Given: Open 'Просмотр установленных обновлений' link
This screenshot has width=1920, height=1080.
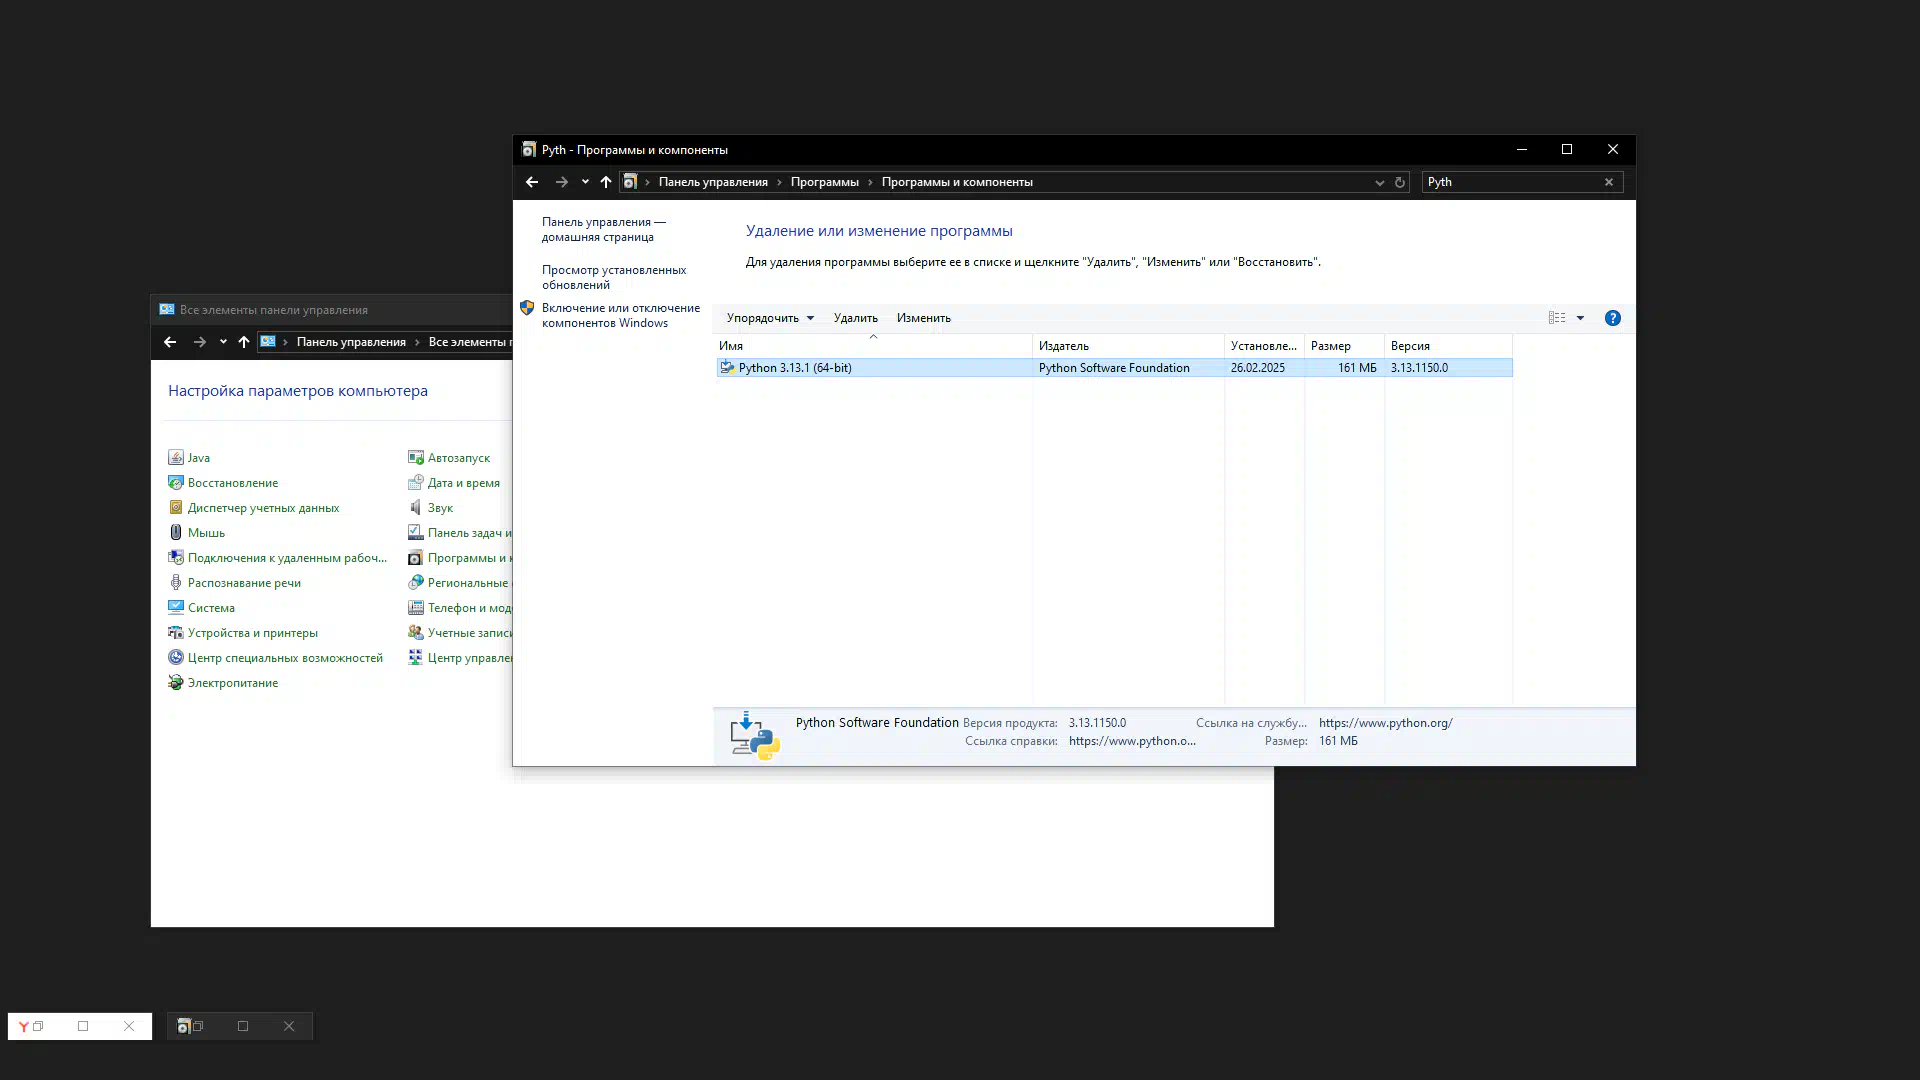Looking at the screenshot, I should 613,277.
